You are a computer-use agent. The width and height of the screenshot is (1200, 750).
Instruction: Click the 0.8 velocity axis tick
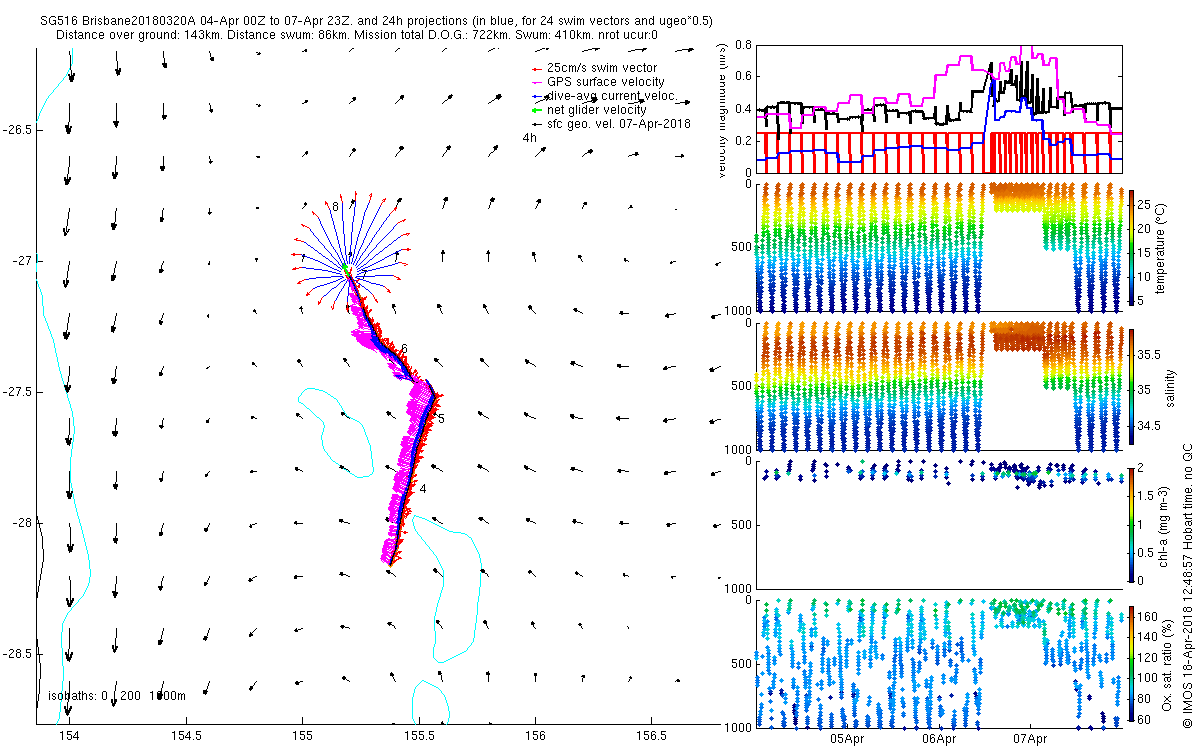click(x=742, y=45)
